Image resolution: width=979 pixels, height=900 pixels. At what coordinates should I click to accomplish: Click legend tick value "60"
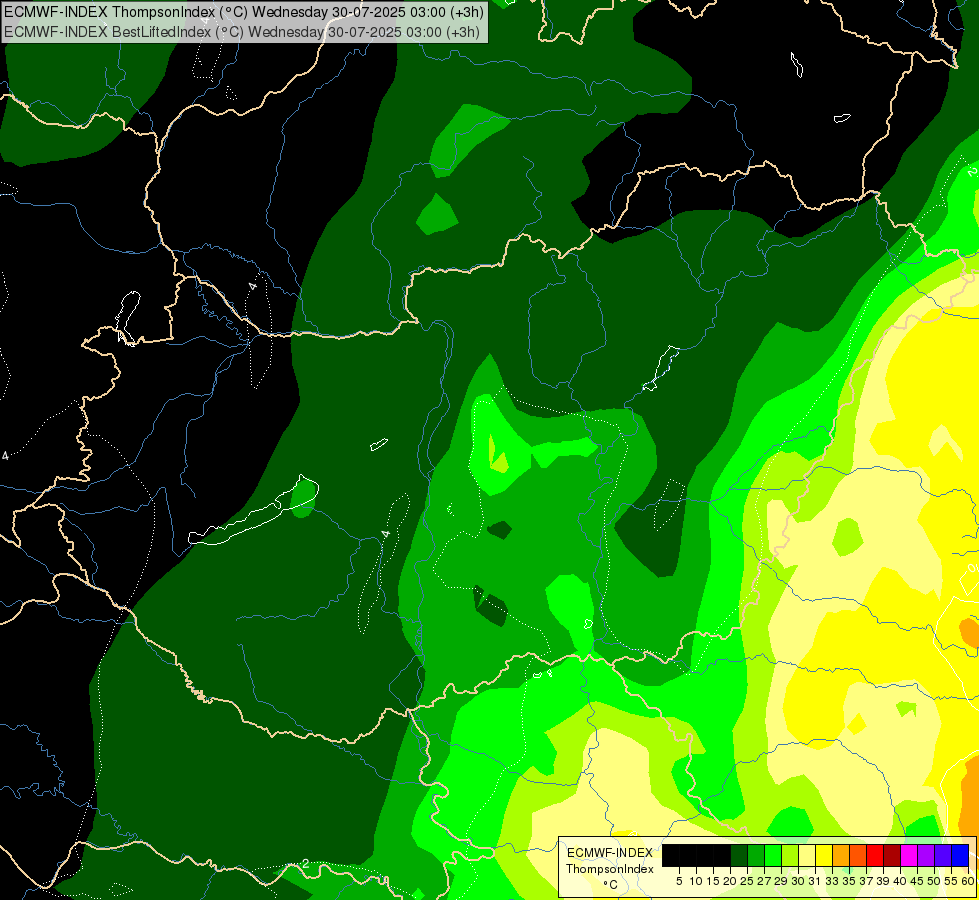click(968, 881)
